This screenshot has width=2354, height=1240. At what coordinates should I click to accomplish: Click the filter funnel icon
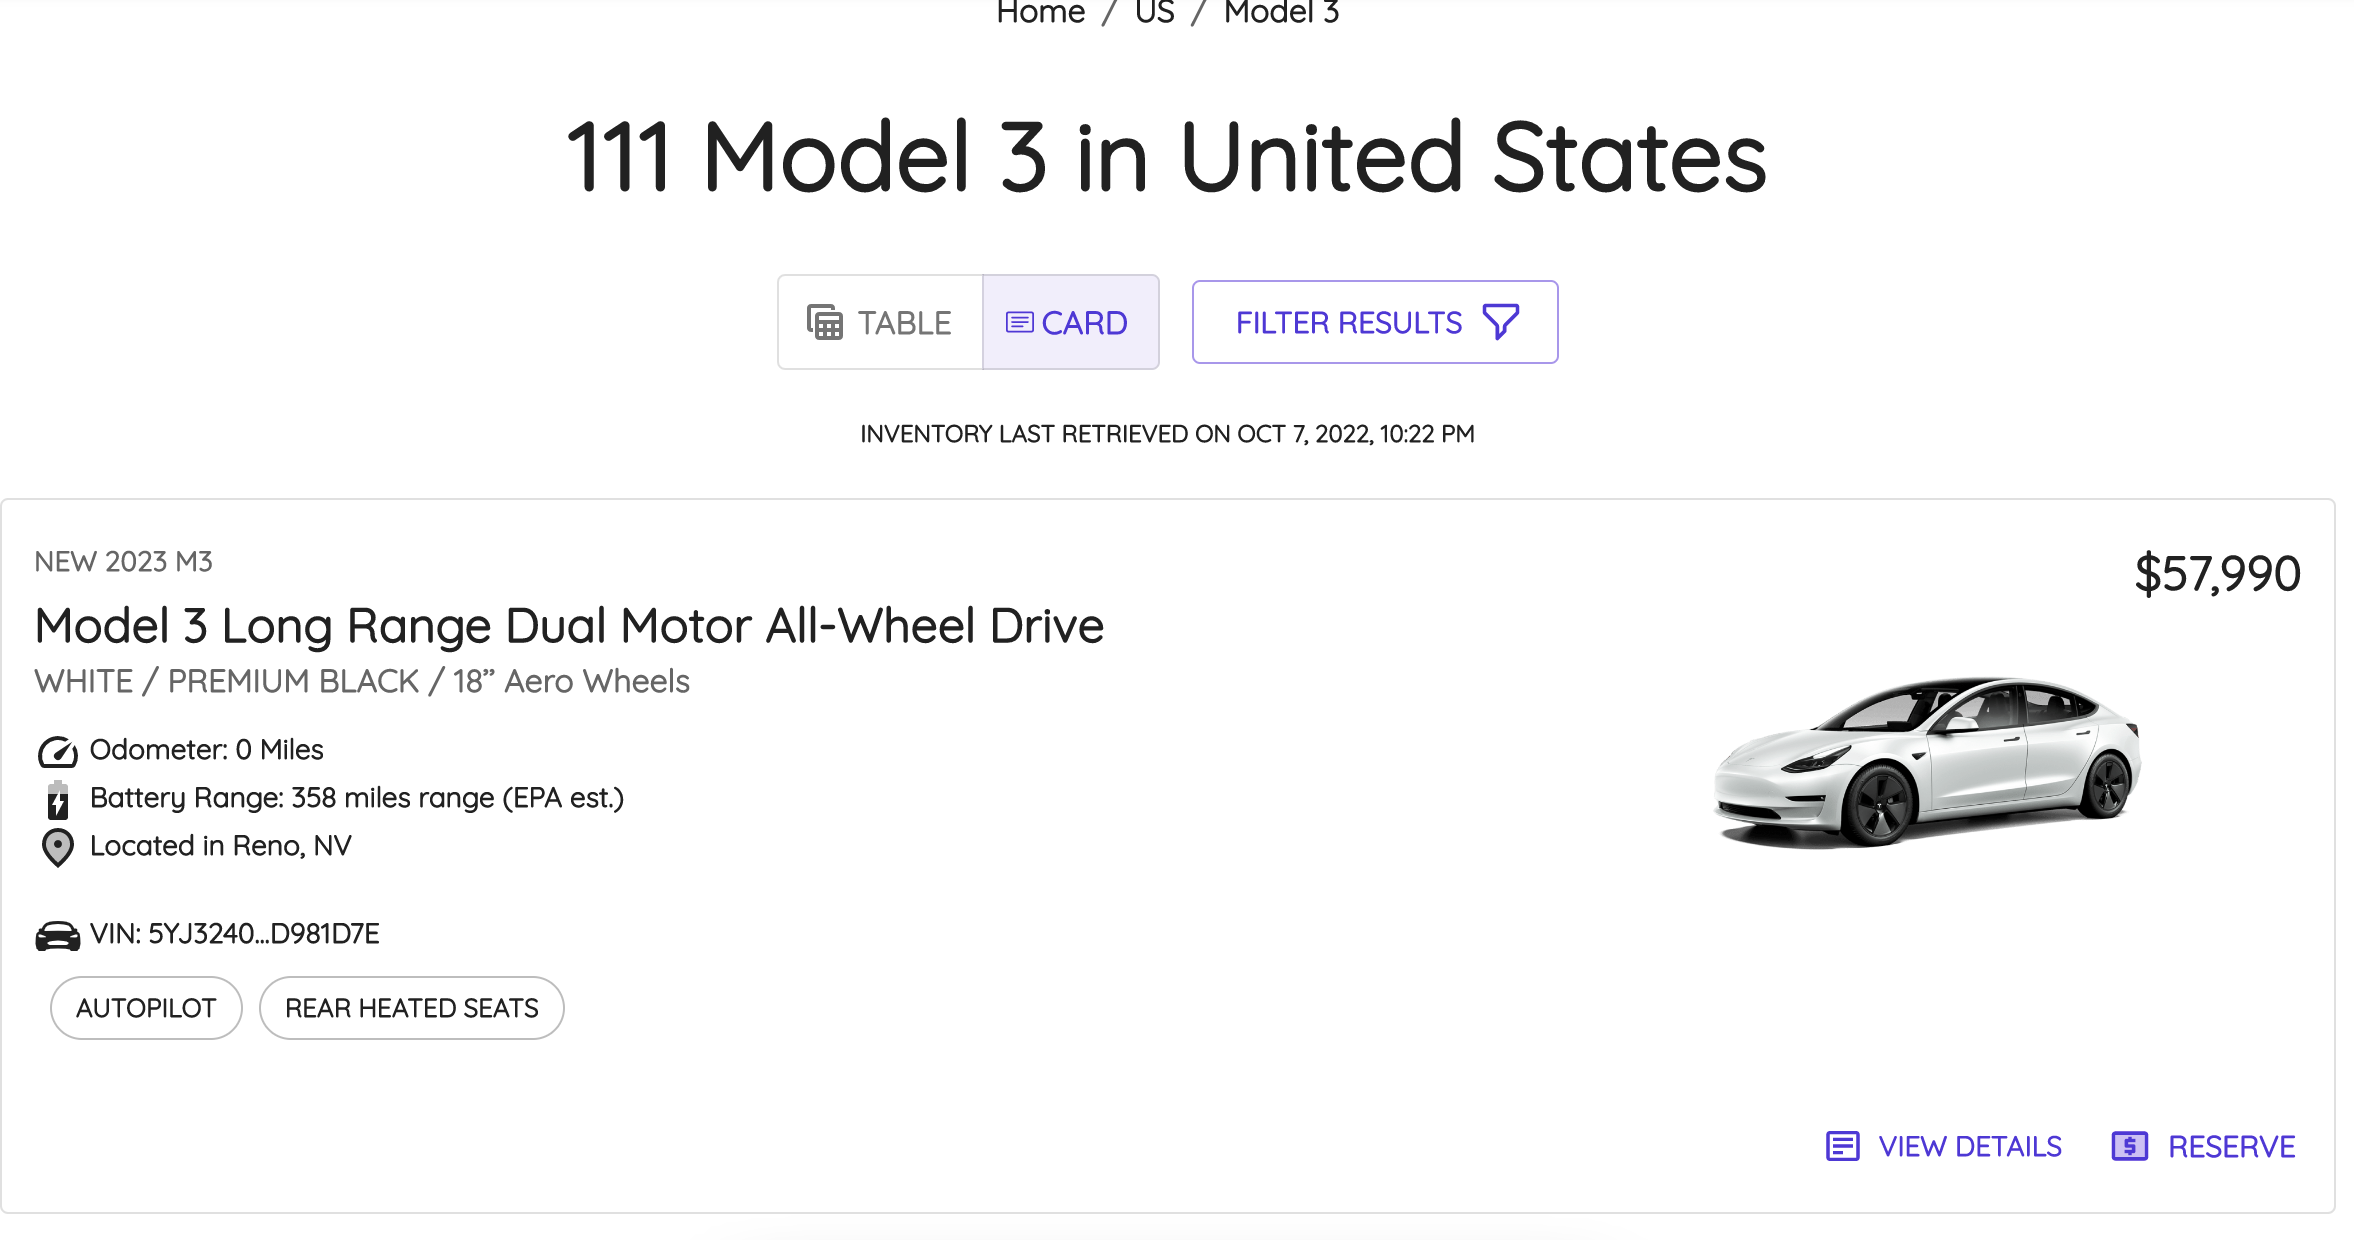(1500, 322)
